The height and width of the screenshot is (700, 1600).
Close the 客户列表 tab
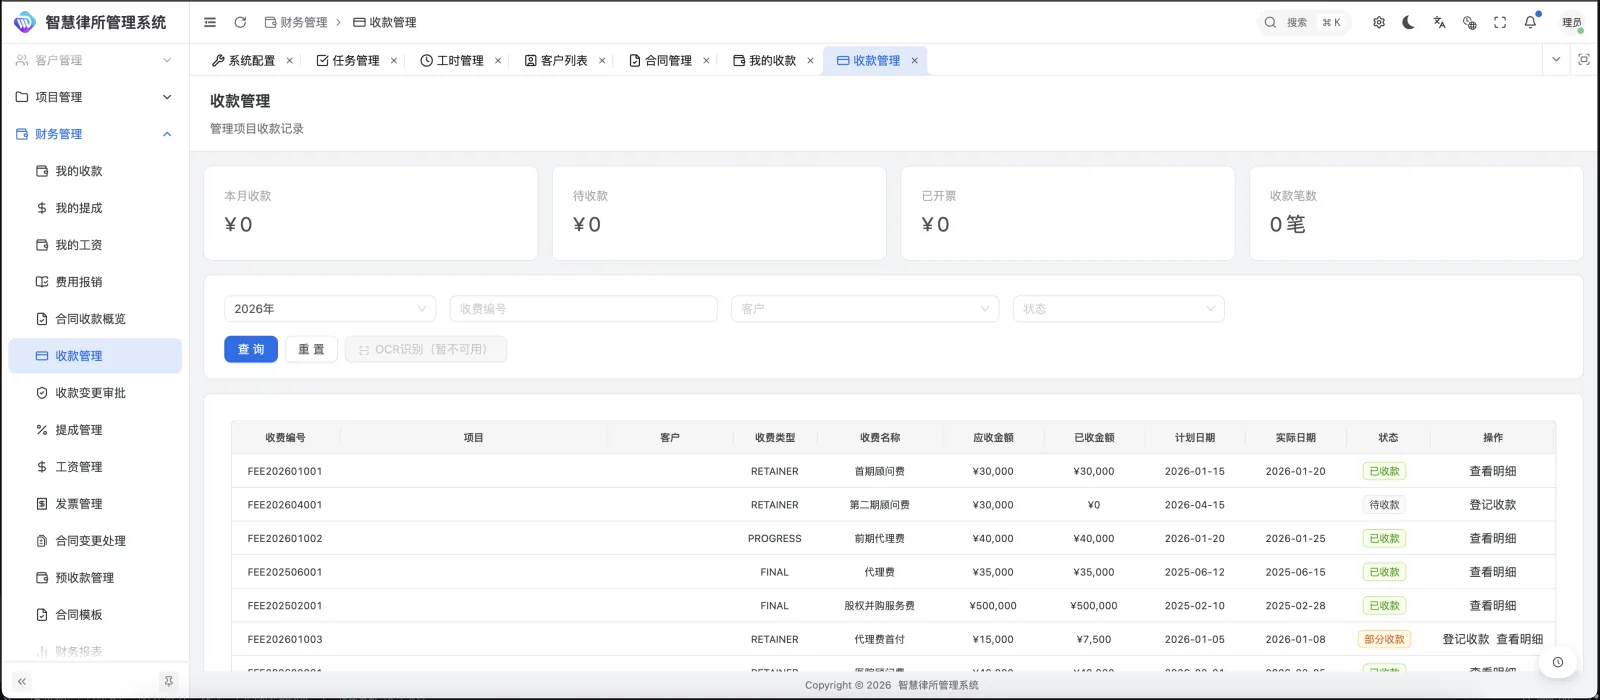pyautogui.click(x=602, y=61)
